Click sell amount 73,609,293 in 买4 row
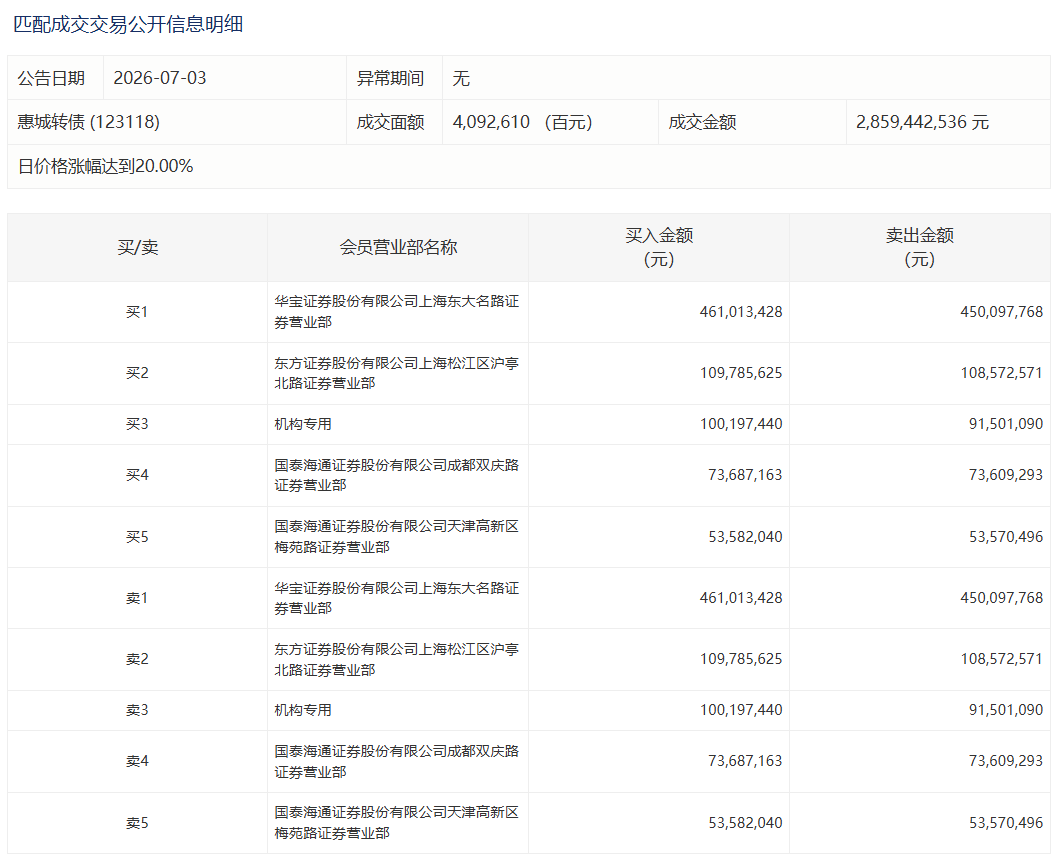Image resolution: width=1056 pixels, height=861 pixels. pos(1005,476)
